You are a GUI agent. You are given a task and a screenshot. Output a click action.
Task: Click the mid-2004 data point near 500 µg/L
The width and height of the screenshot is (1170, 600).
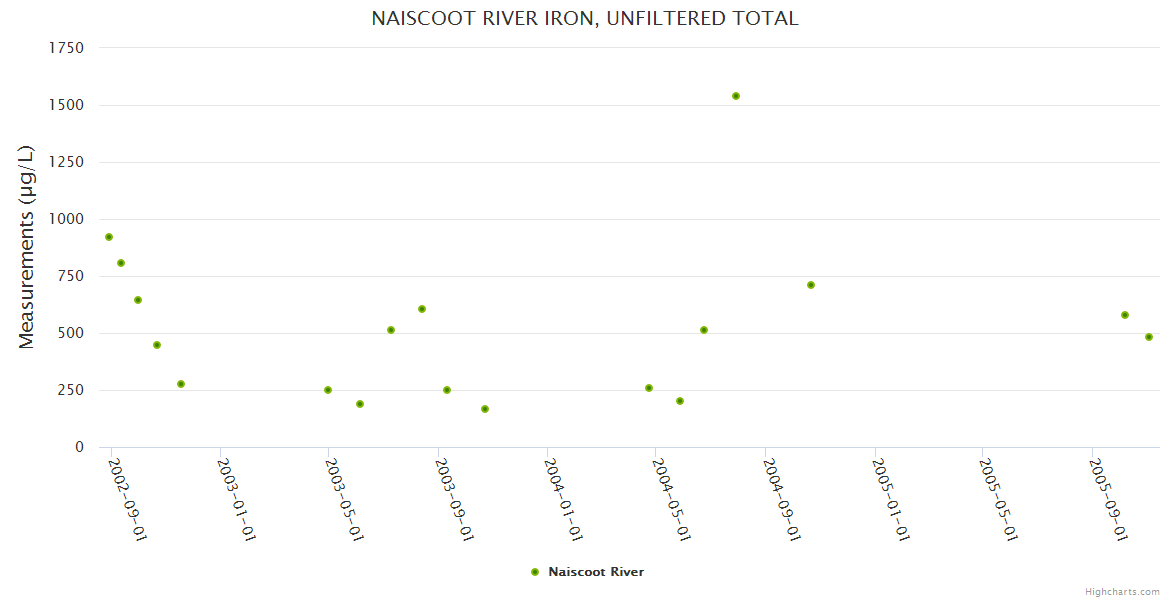coord(704,330)
